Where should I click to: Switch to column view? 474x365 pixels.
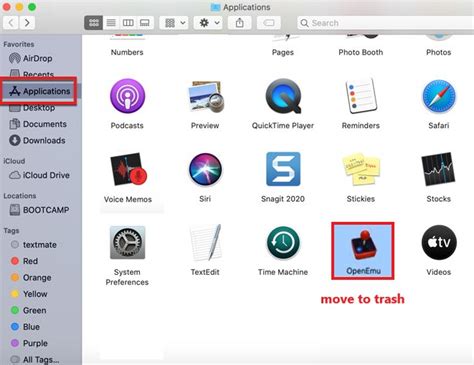[128, 23]
